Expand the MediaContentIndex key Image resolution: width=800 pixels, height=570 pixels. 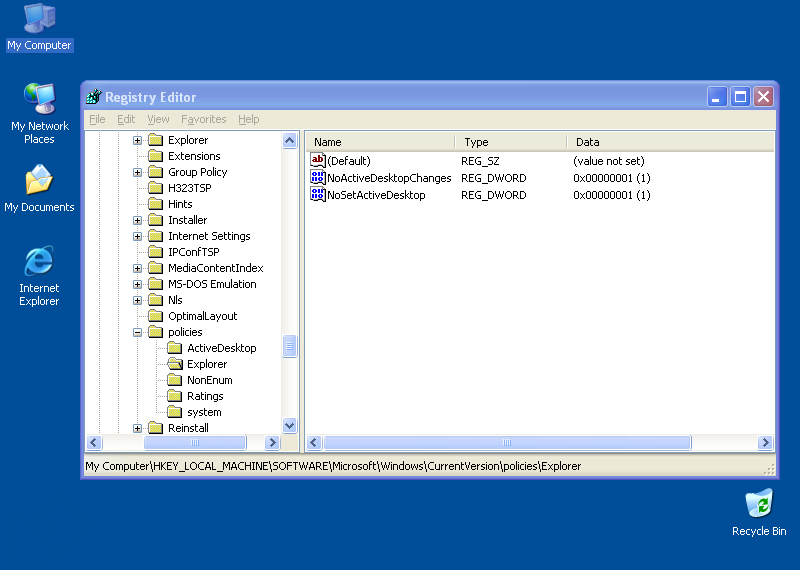point(137,268)
